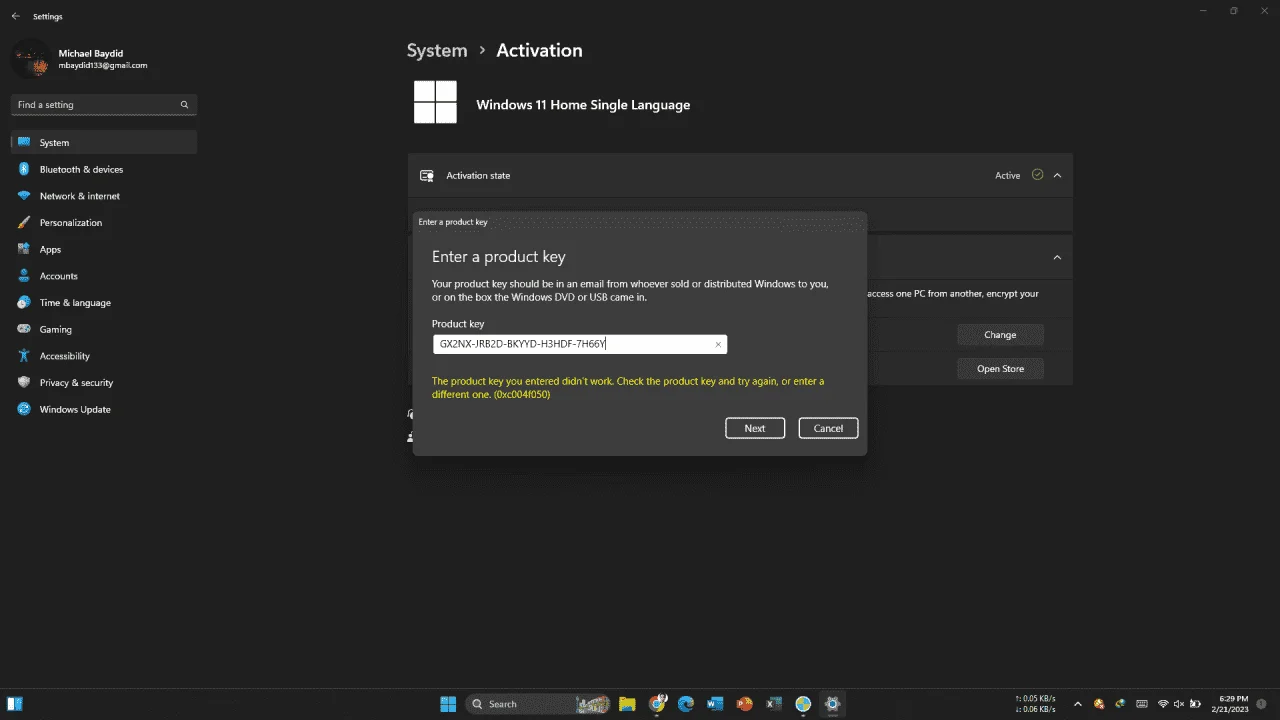Click the Open Store button

pyautogui.click(x=1000, y=369)
